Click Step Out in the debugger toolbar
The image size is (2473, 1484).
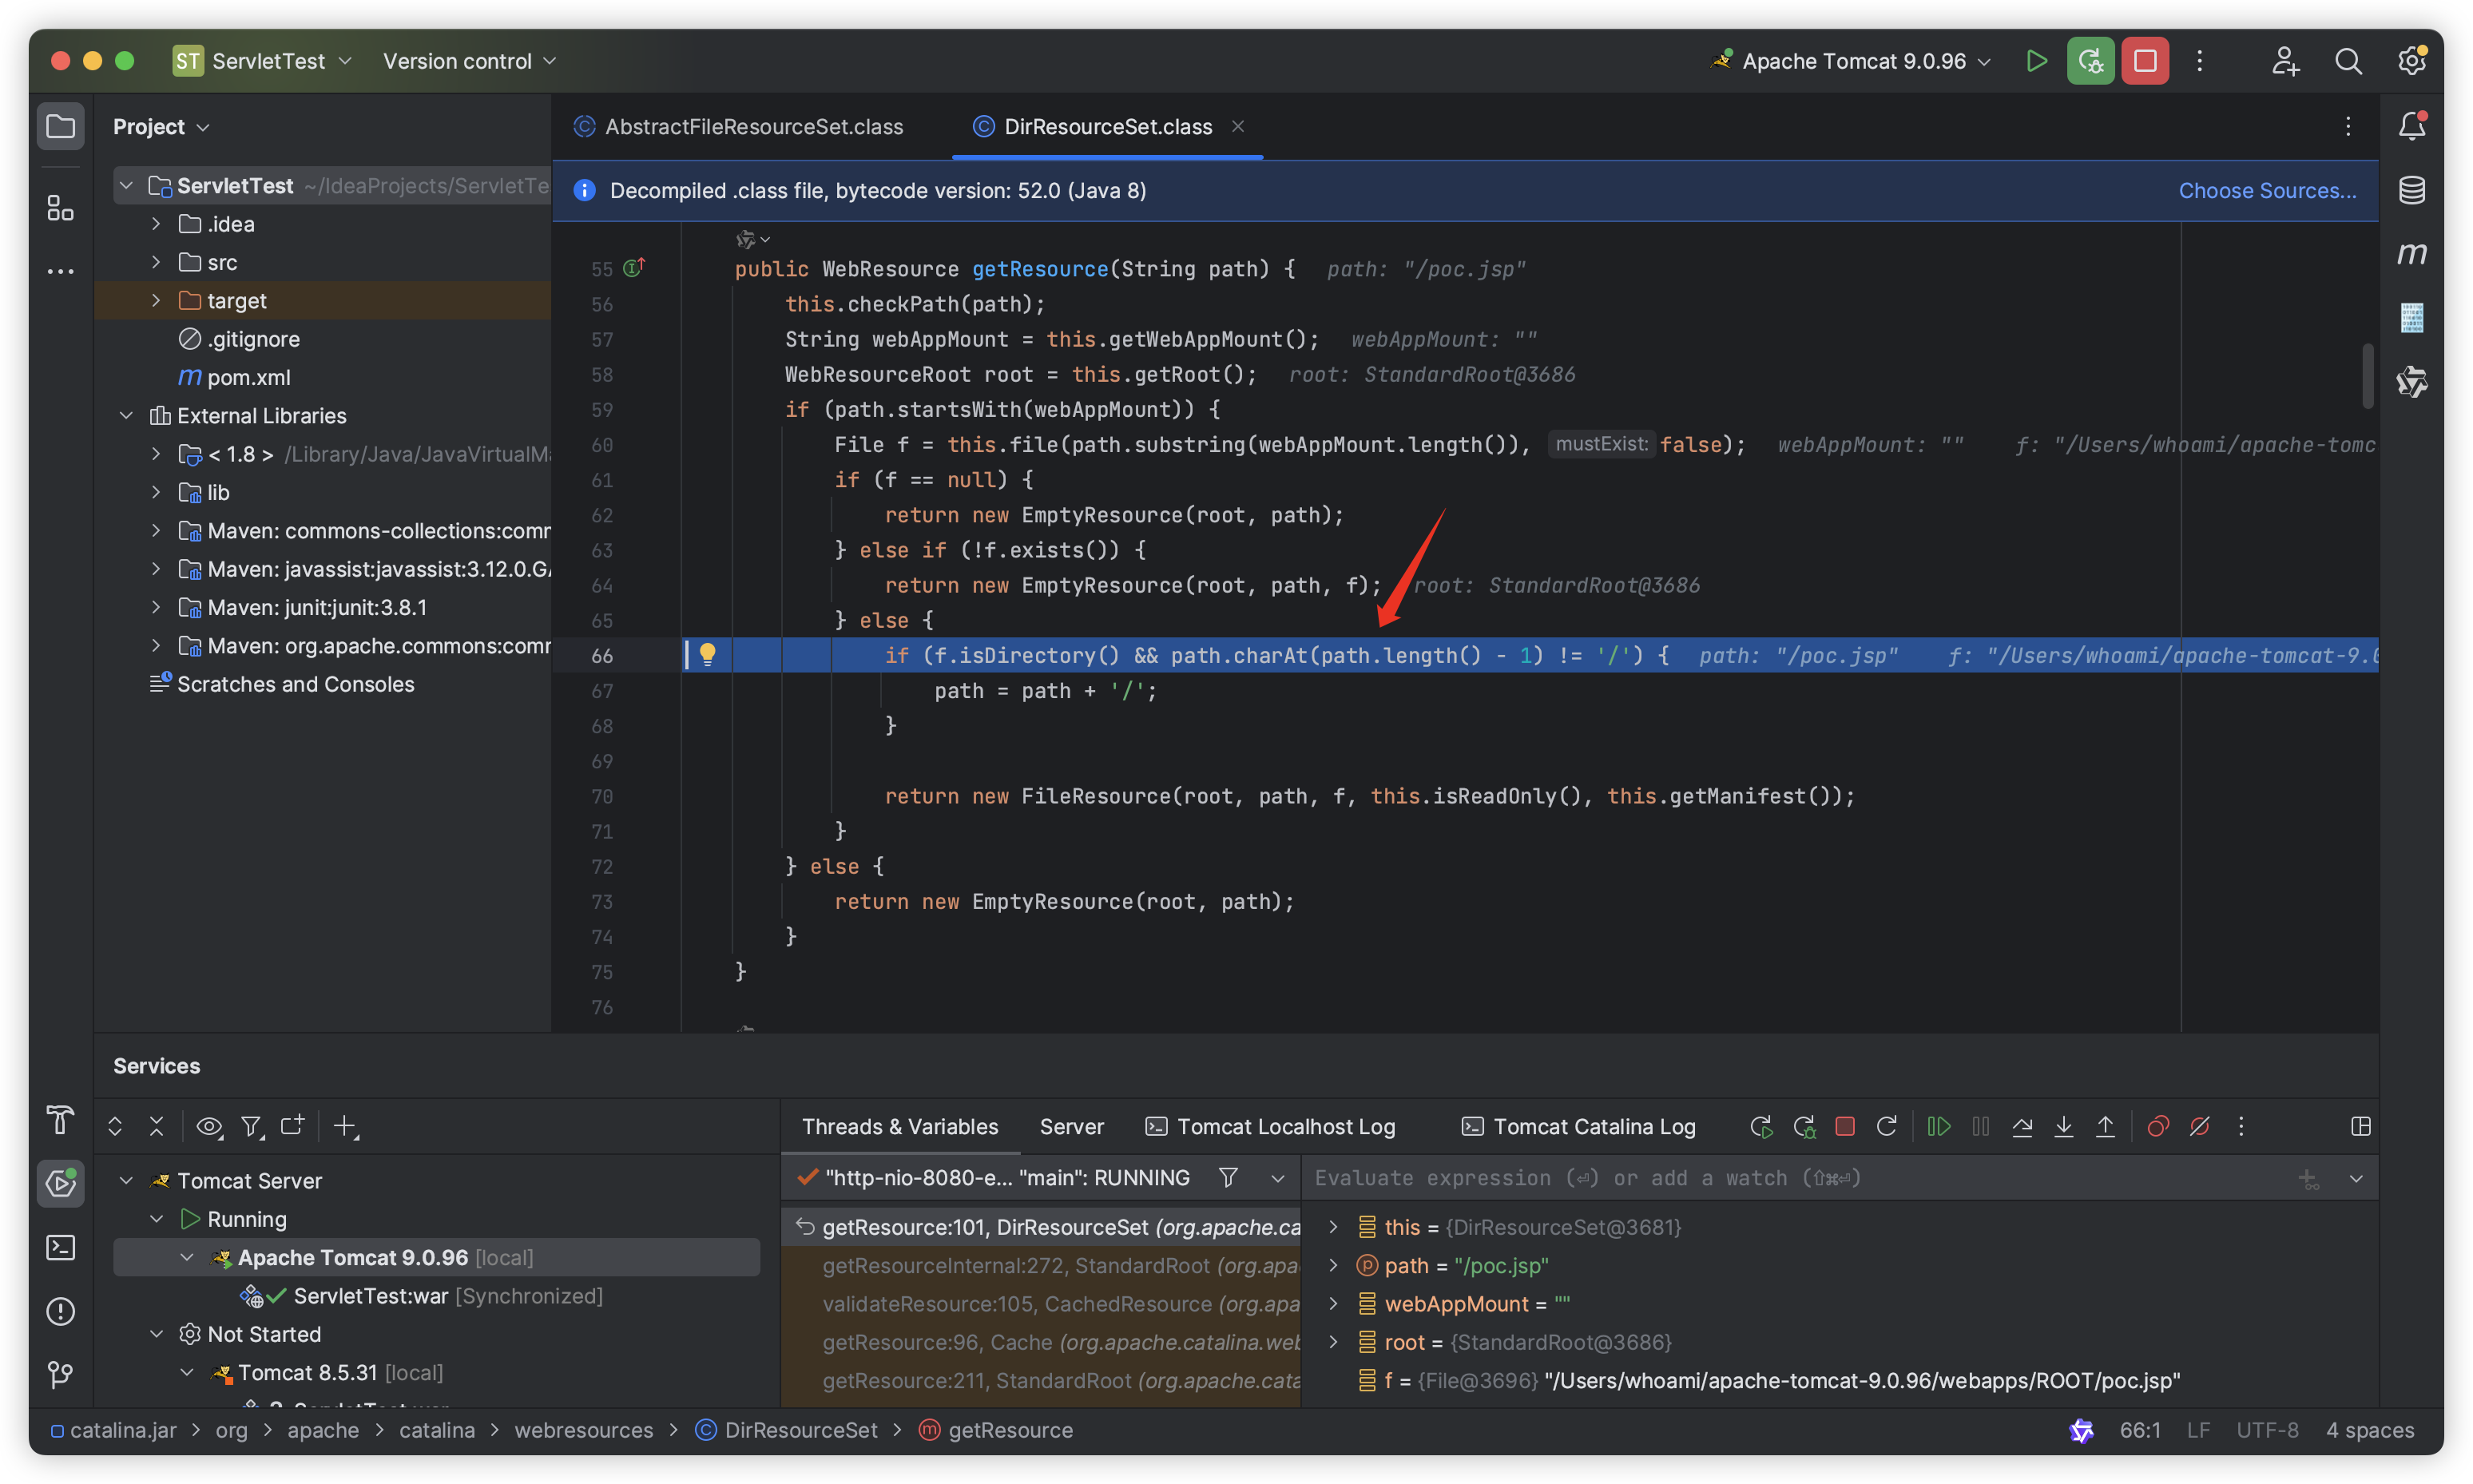pos(2105,1126)
